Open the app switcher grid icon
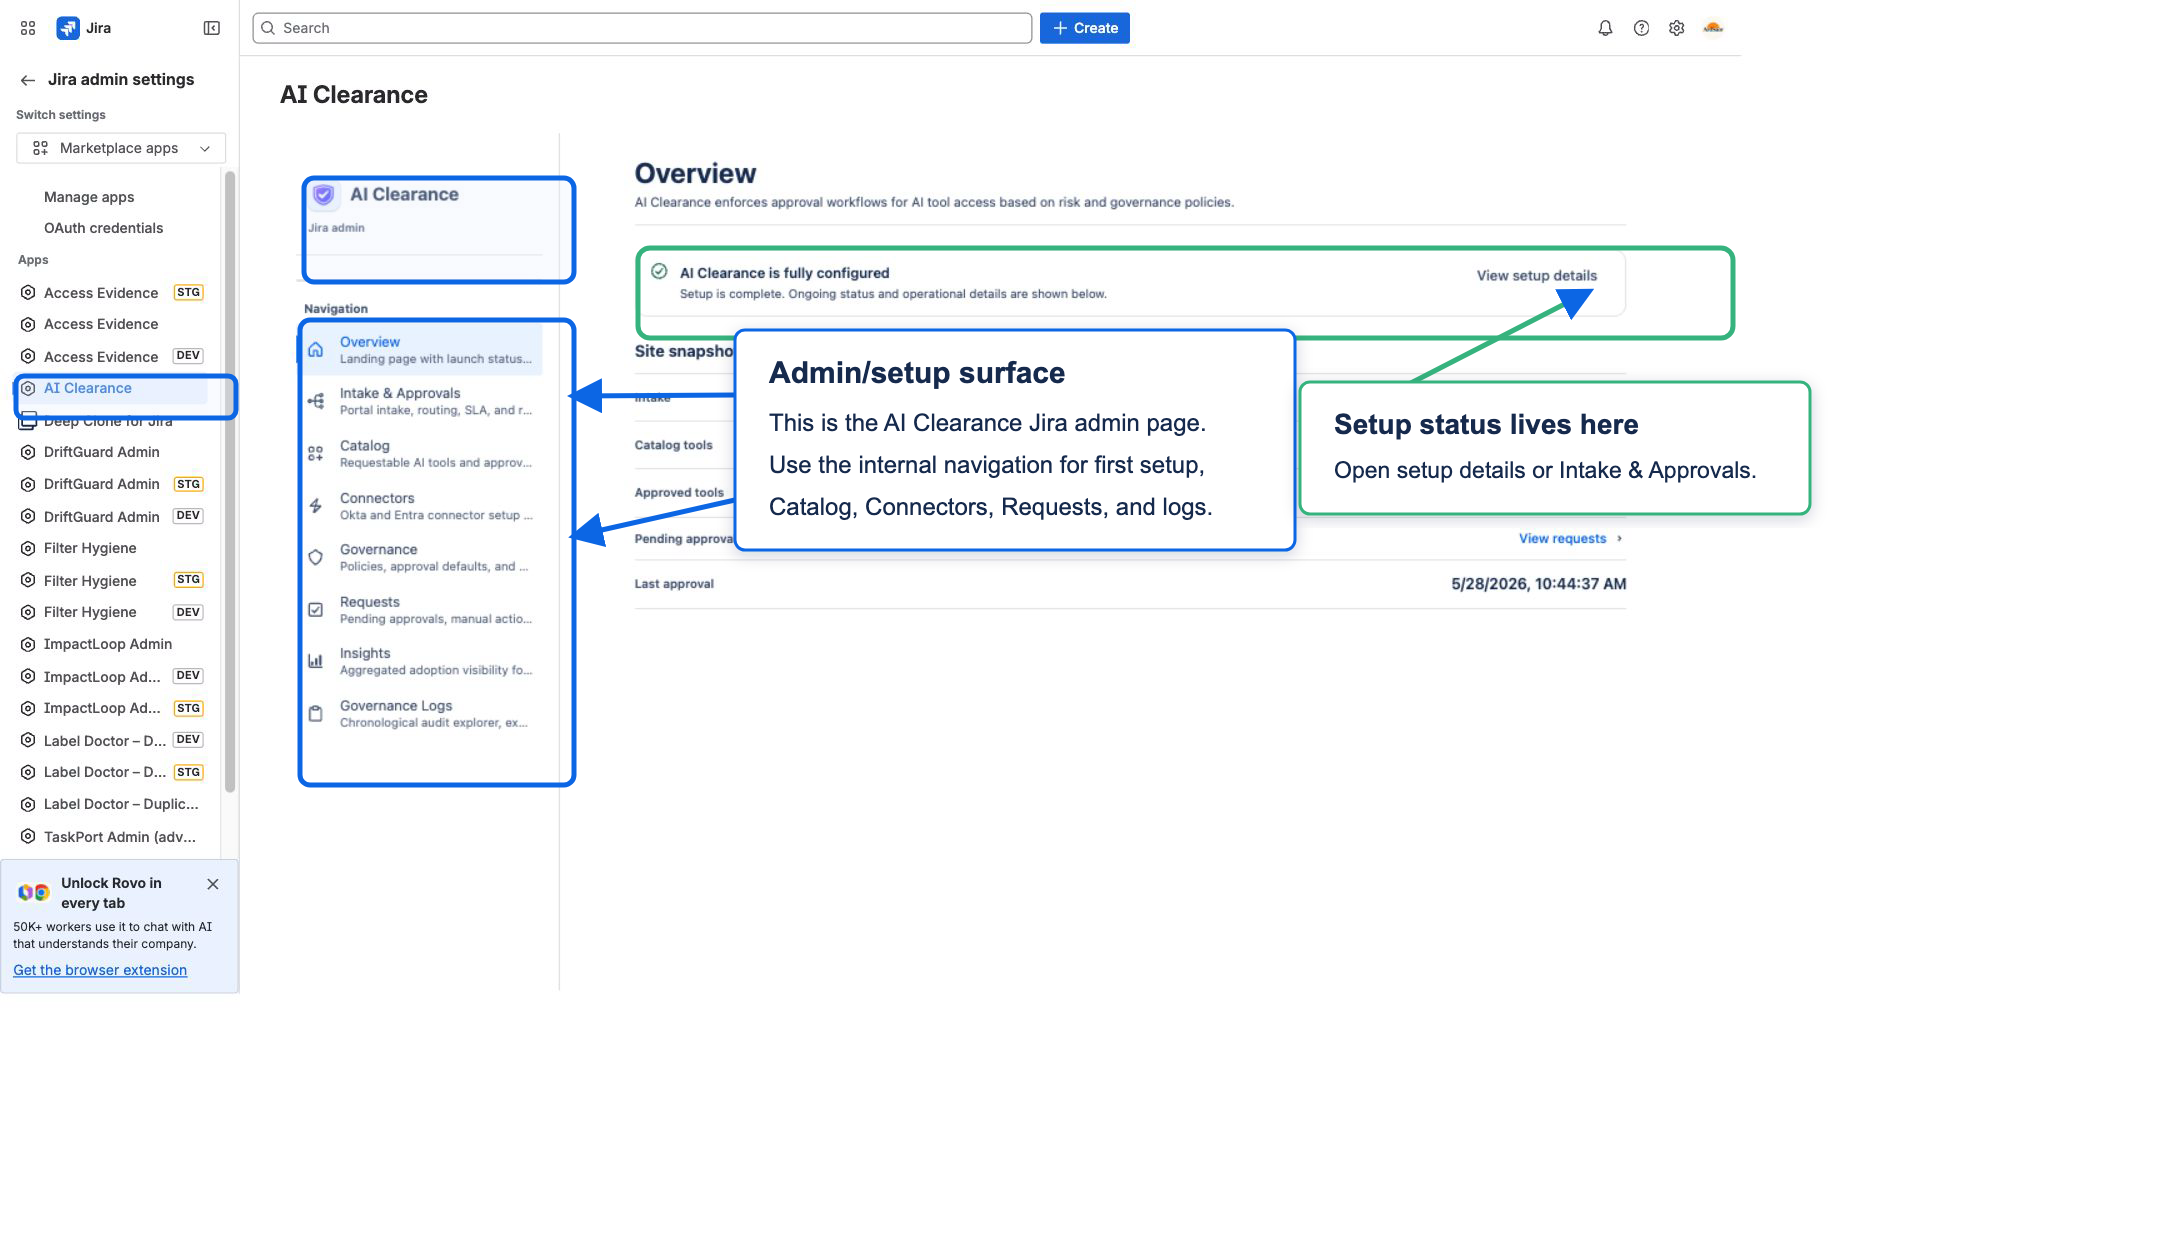Viewport: 2176px width, 1241px height. 28,28
